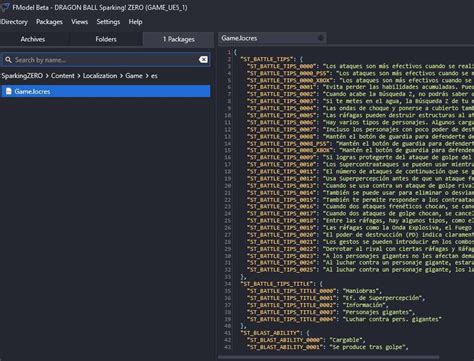
Task: Click the "Ef. de Superpercepción" value
Action: [x=383, y=298]
